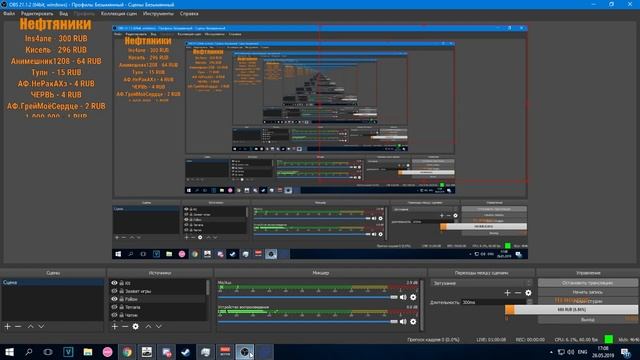
Task: Open the Вид menu
Action: pyautogui.click(x=64, y=13)
